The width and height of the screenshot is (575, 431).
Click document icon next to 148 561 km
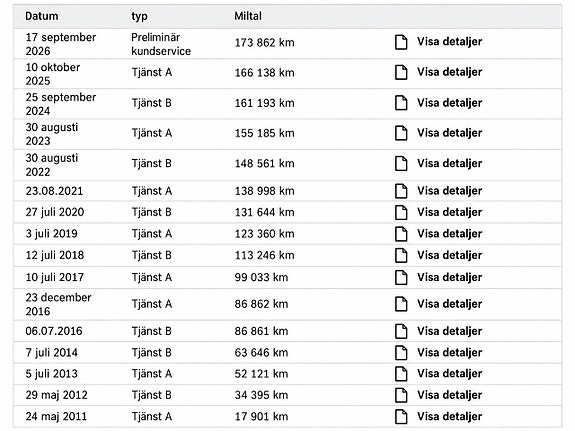click(401, 163)
